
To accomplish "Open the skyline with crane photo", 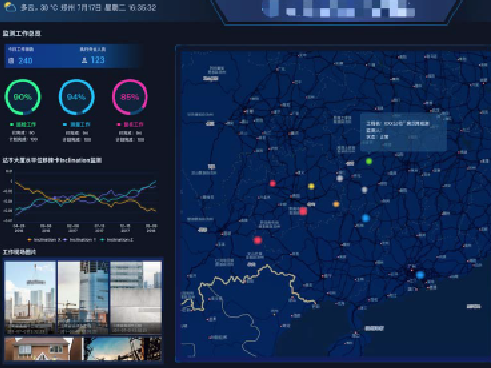I will tap(30, 298).
